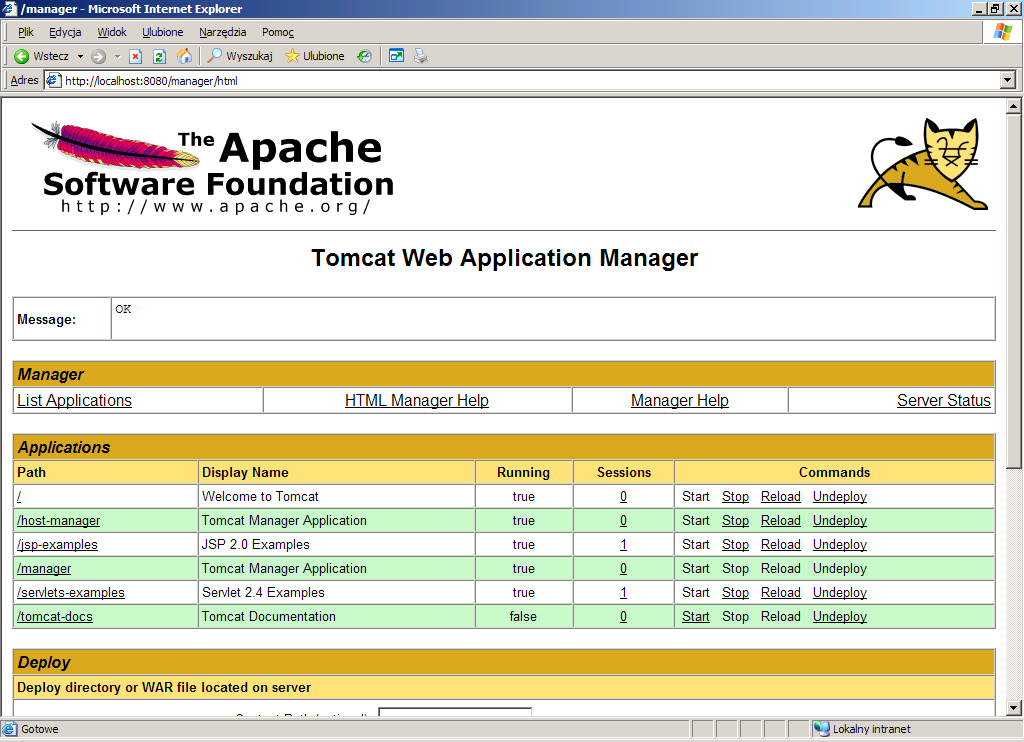Stop the Welcome to Tomcat application
Screen dimensions: 1024x742
[735, 496]
